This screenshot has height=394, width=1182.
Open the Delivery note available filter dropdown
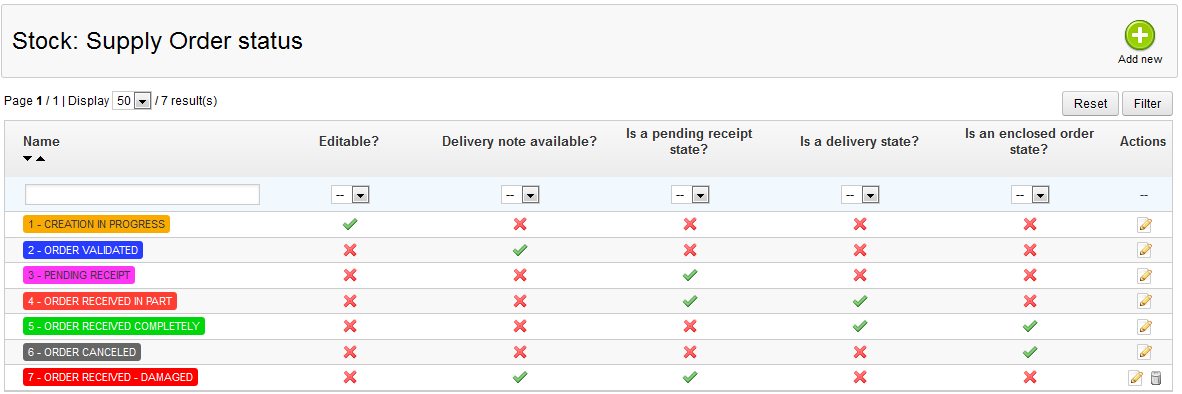pyautogui.click(x=519, y=195)
